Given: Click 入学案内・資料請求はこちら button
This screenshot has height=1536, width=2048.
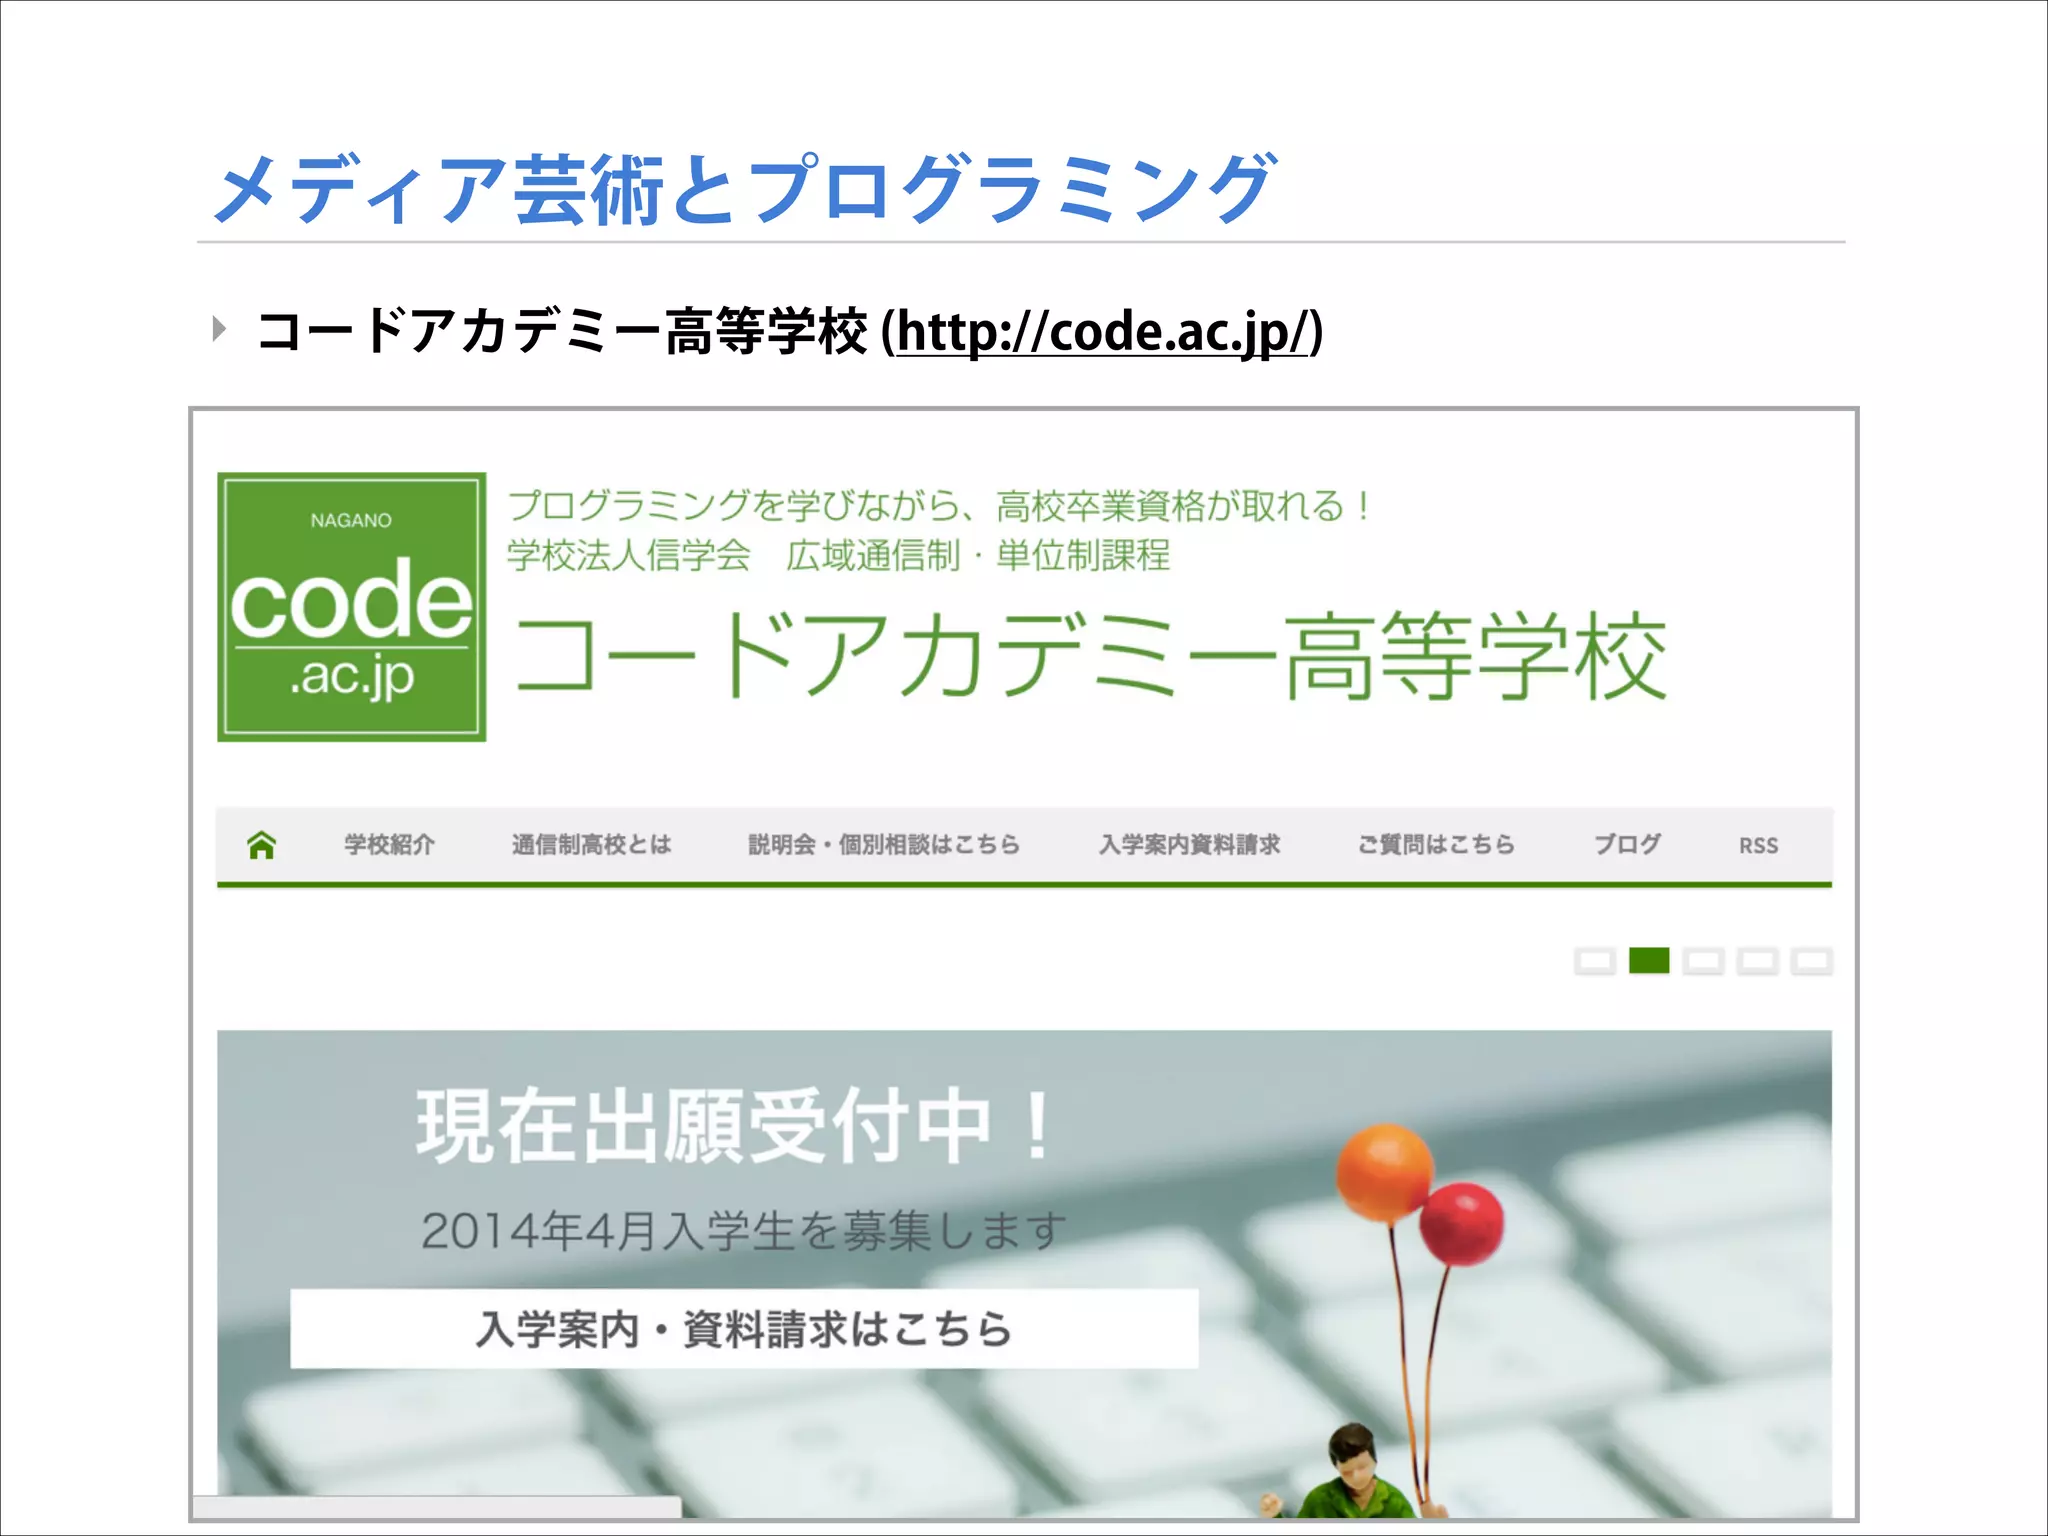Looking at the screenshot, I should (744, 1329).
